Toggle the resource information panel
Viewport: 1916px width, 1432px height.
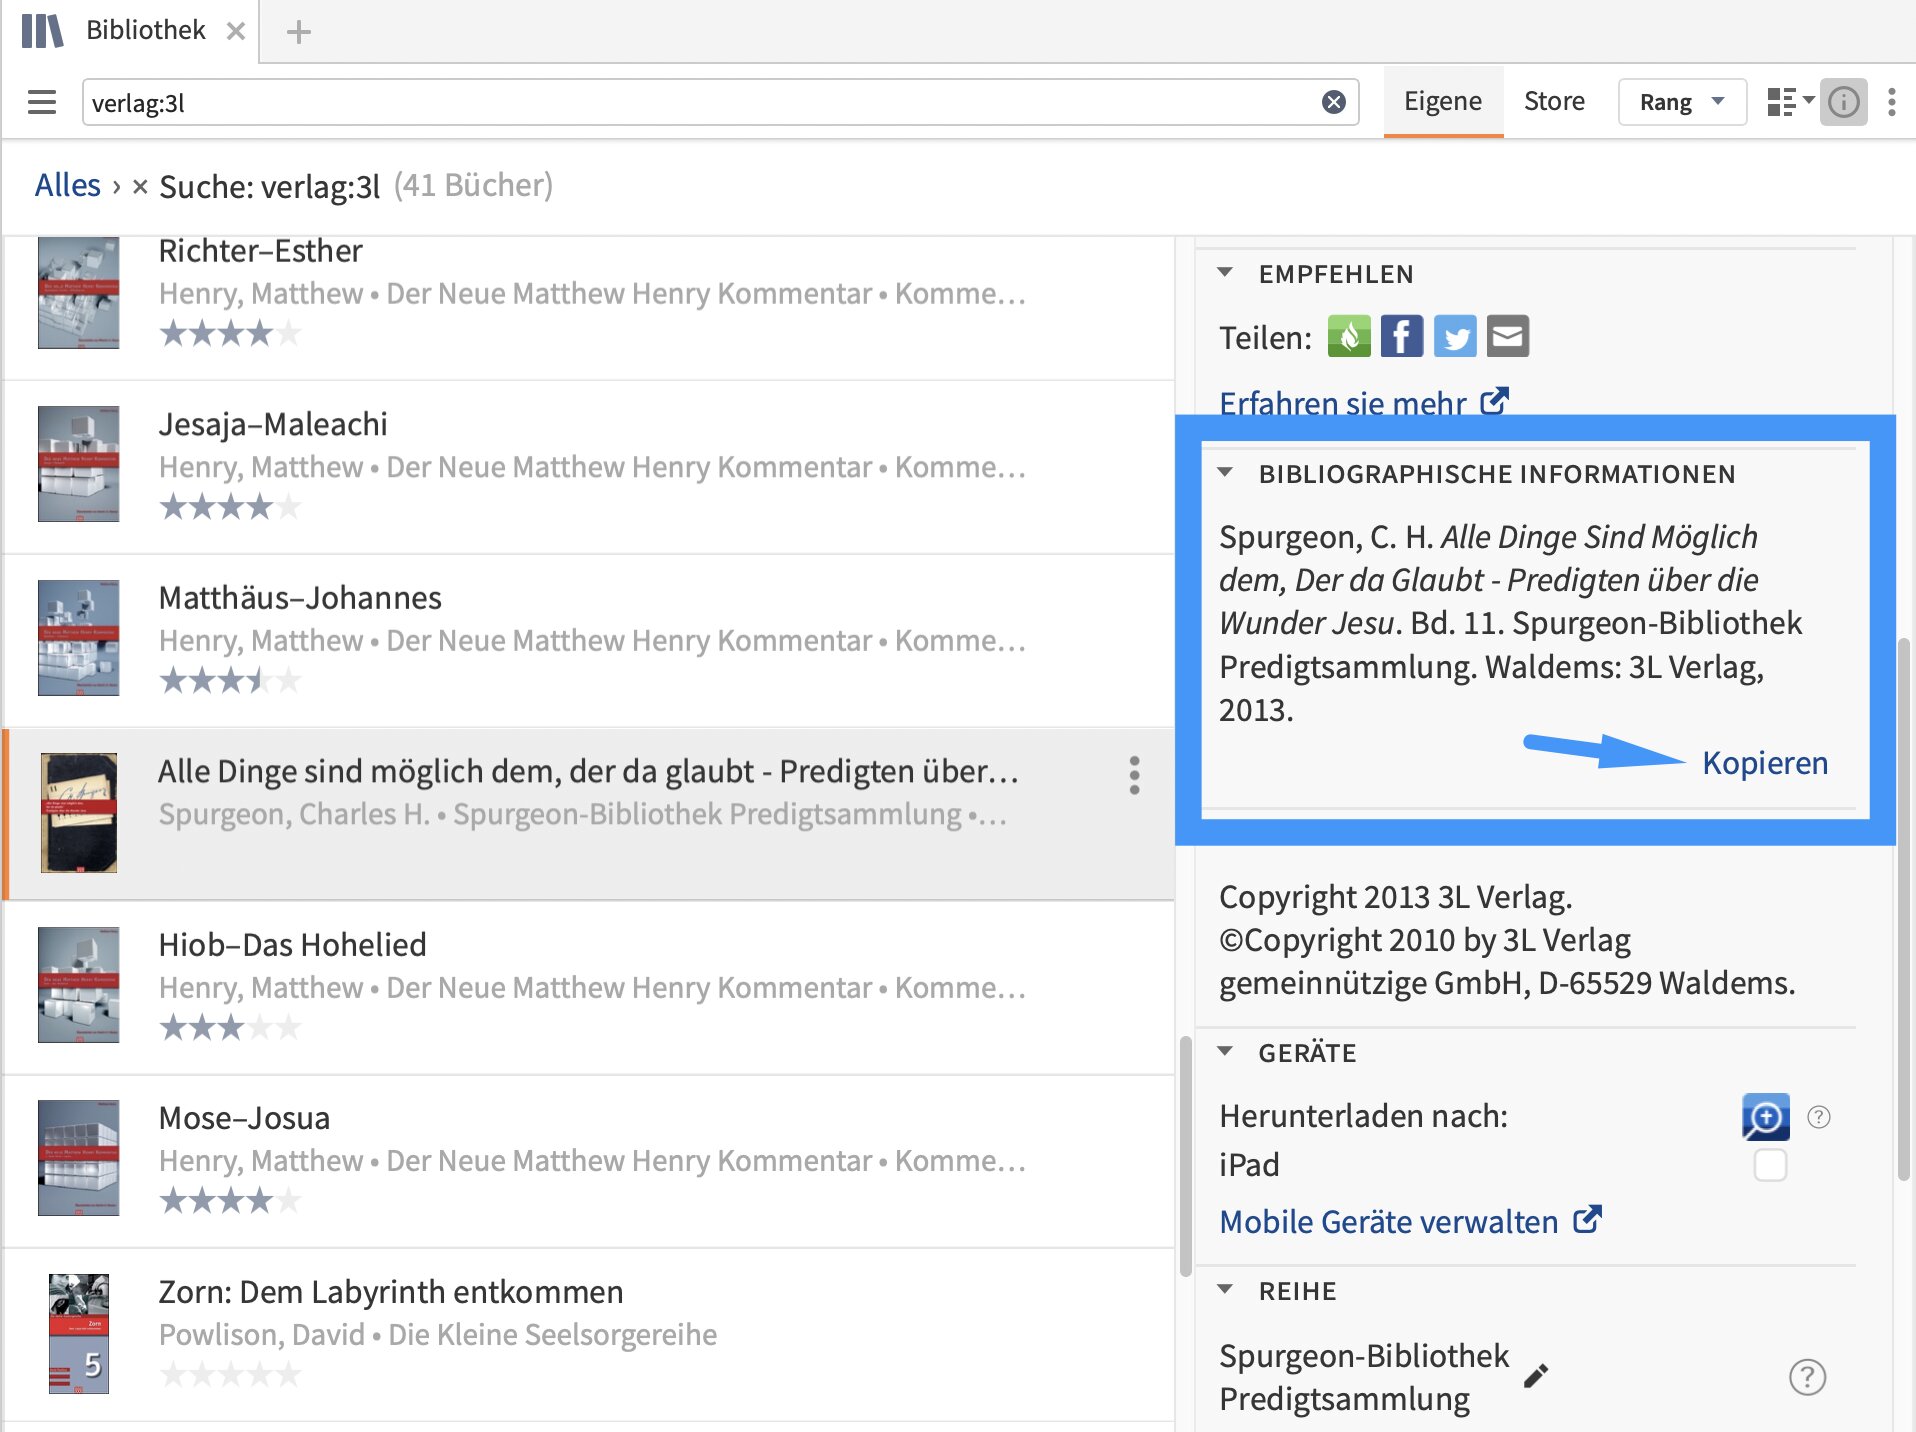1843,102
